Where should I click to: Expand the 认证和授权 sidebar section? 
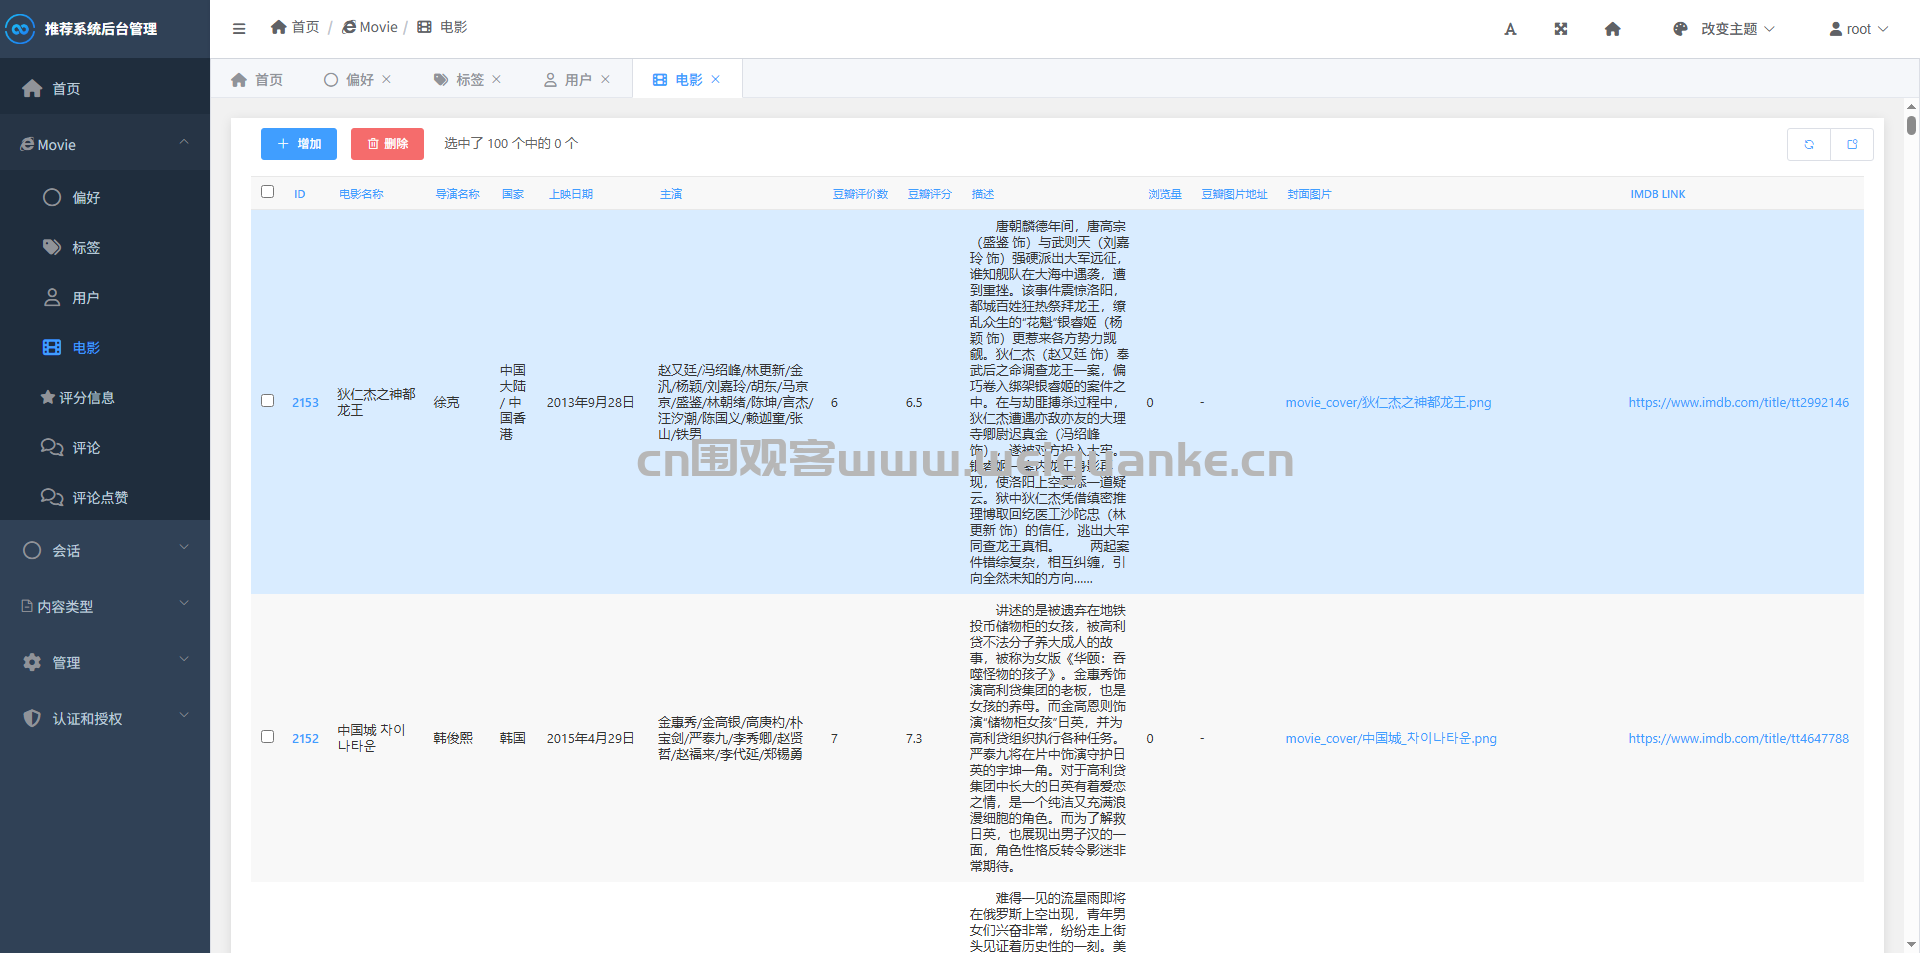pos(105,718)
